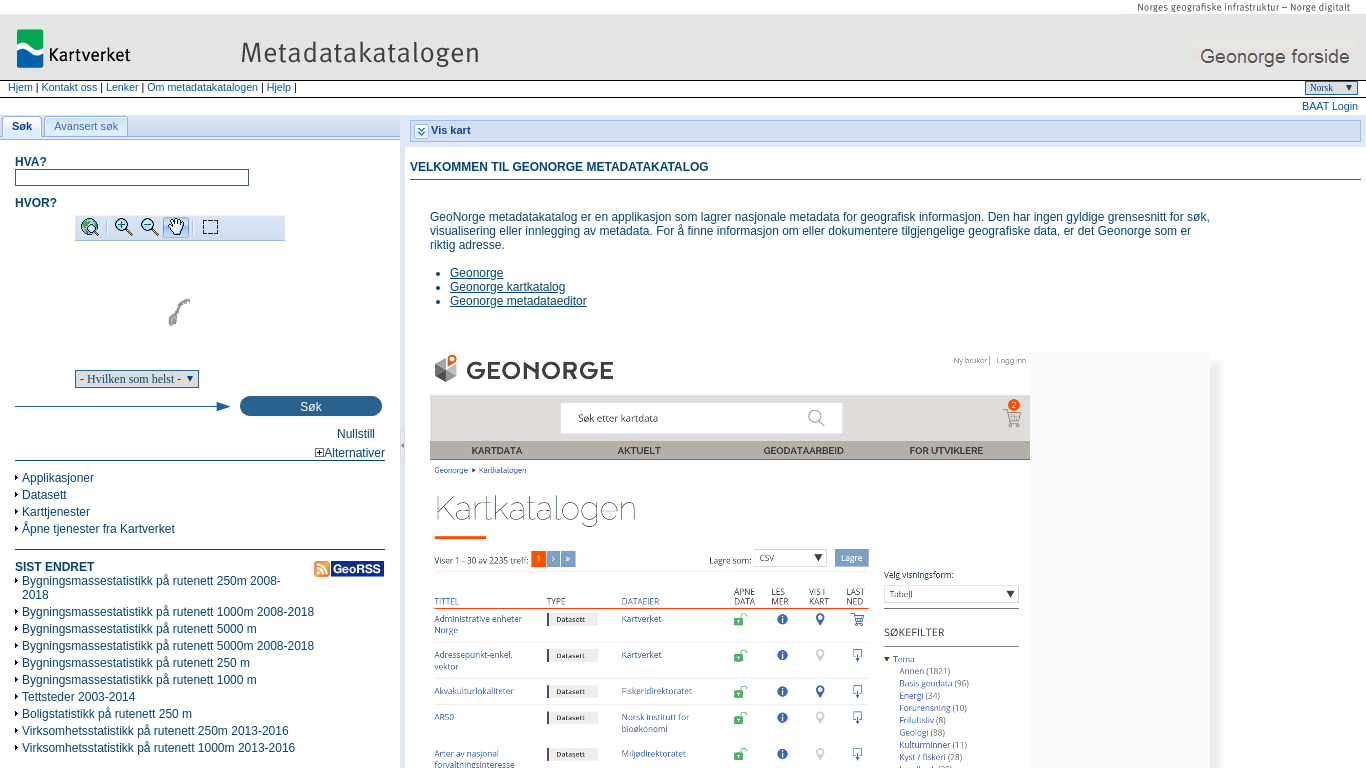Focus the HVA? search text field
This screenshot has height=768, width=1366.
click(x=132, y=178)
